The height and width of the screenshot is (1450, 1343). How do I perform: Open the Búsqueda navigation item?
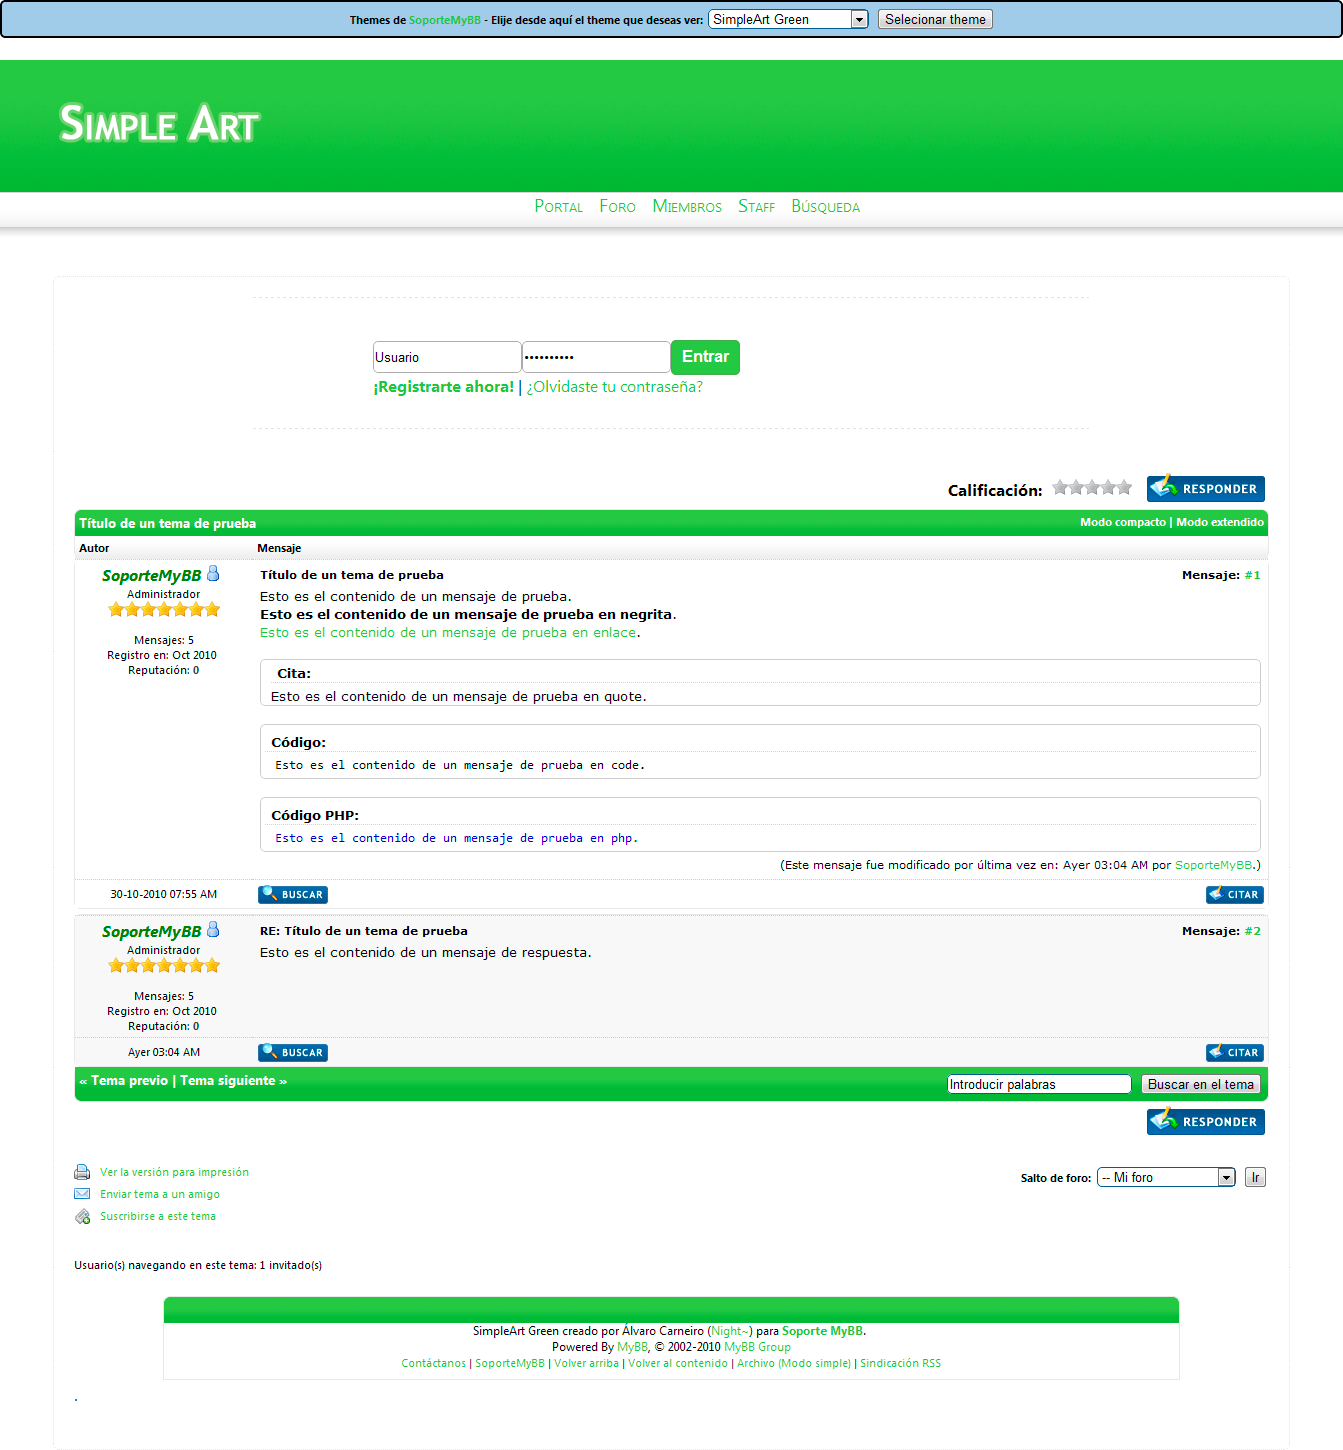pos(825,206)
